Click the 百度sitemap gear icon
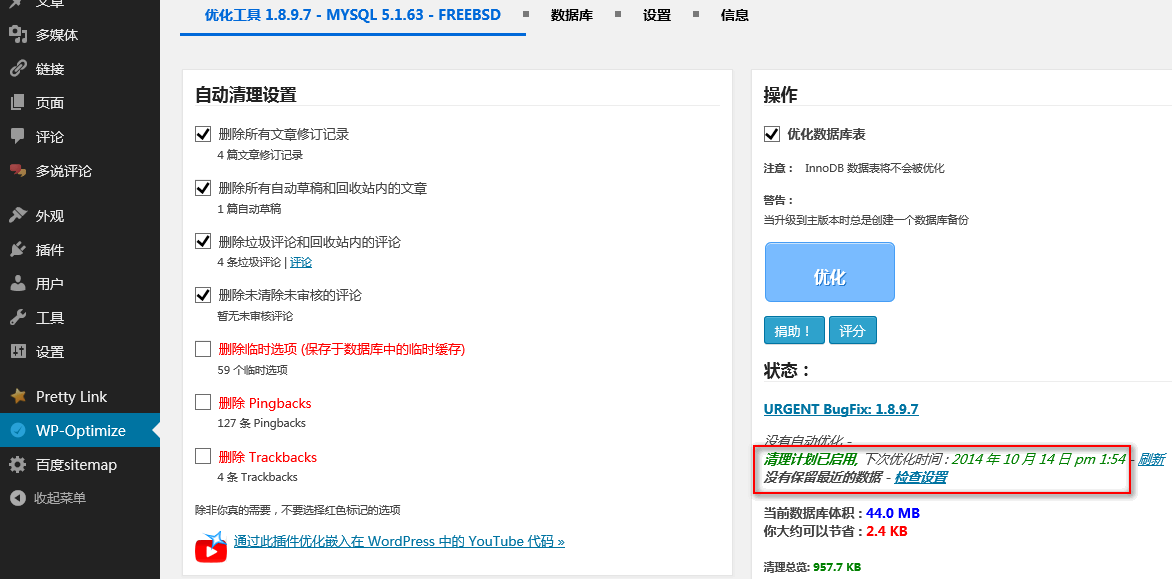Image resolution: width=1172 pixels, height=579 pixels. (18, 465)
